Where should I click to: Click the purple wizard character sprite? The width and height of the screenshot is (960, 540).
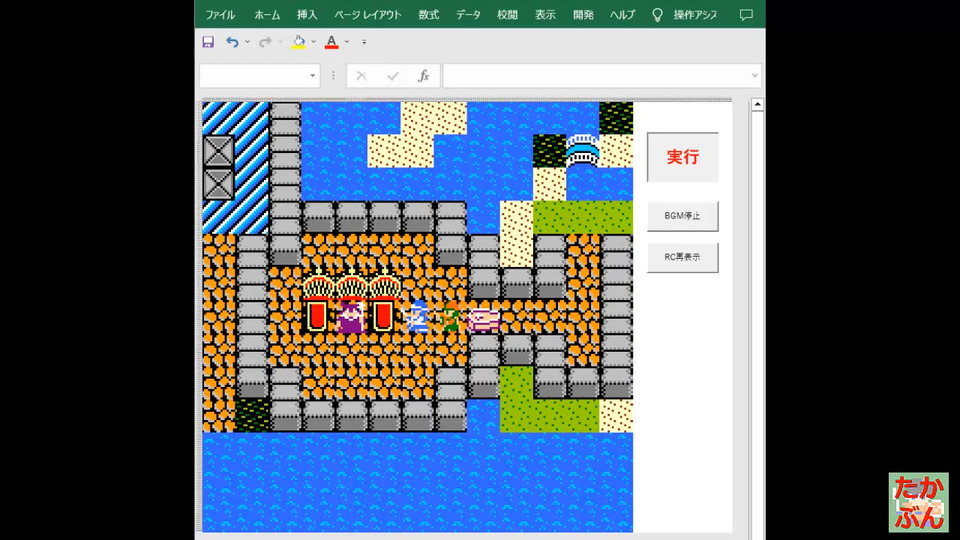click(351, 316)
